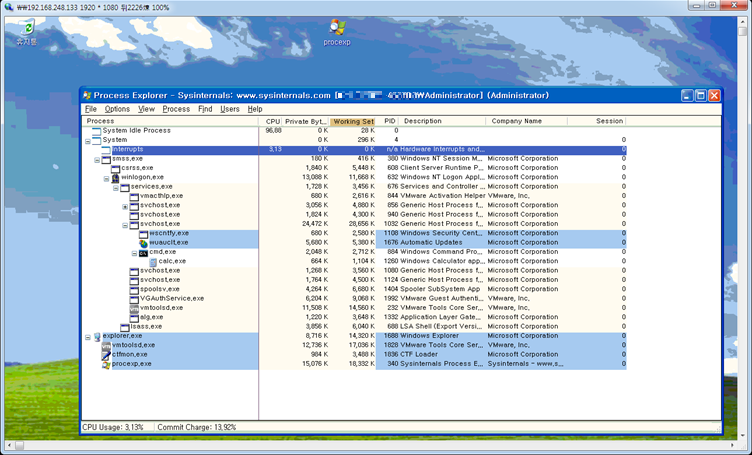Open the Process menu
This screenshot has height=455, width=752.
click(x=176, y=109)
